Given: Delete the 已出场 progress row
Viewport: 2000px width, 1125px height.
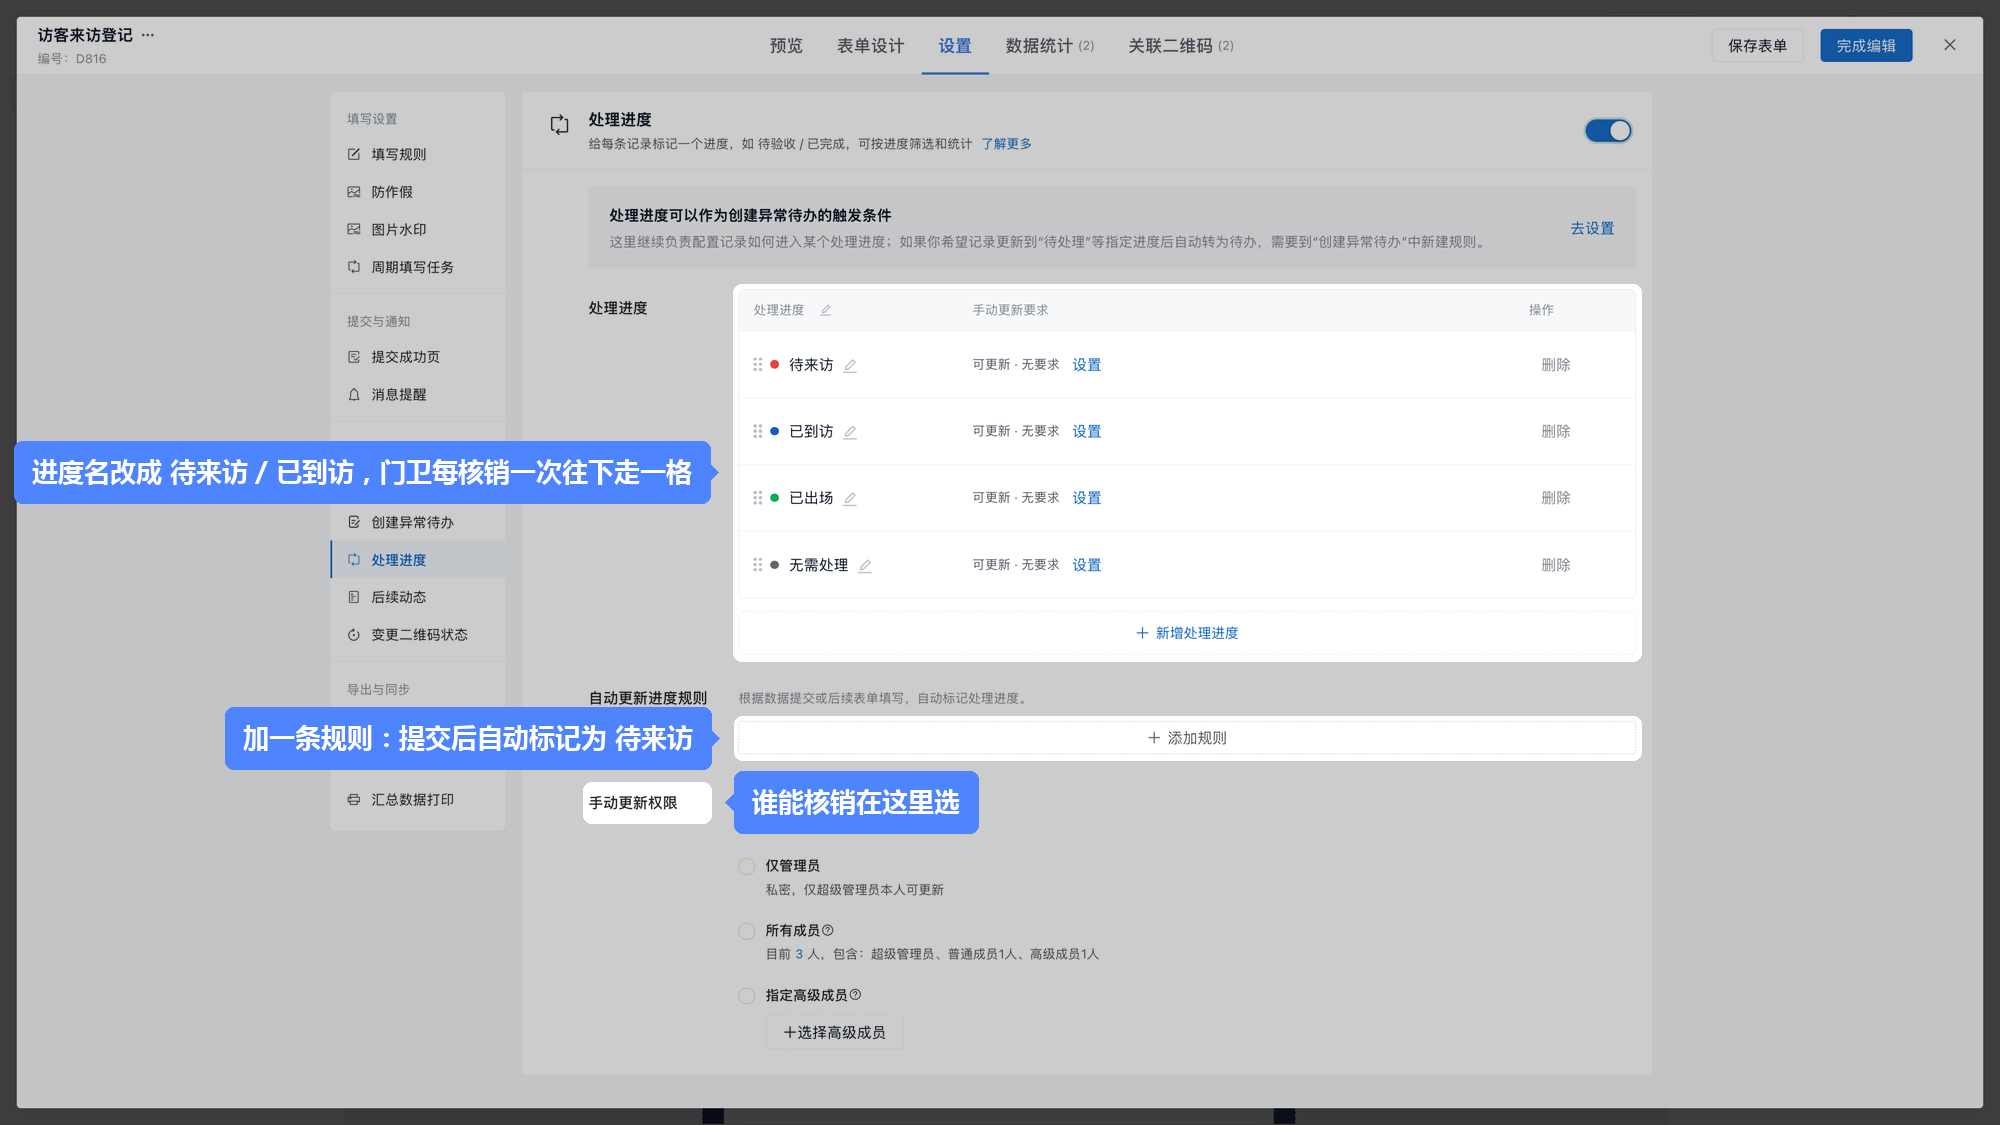Looking at the screenshot, I should tap(1556, 498).
